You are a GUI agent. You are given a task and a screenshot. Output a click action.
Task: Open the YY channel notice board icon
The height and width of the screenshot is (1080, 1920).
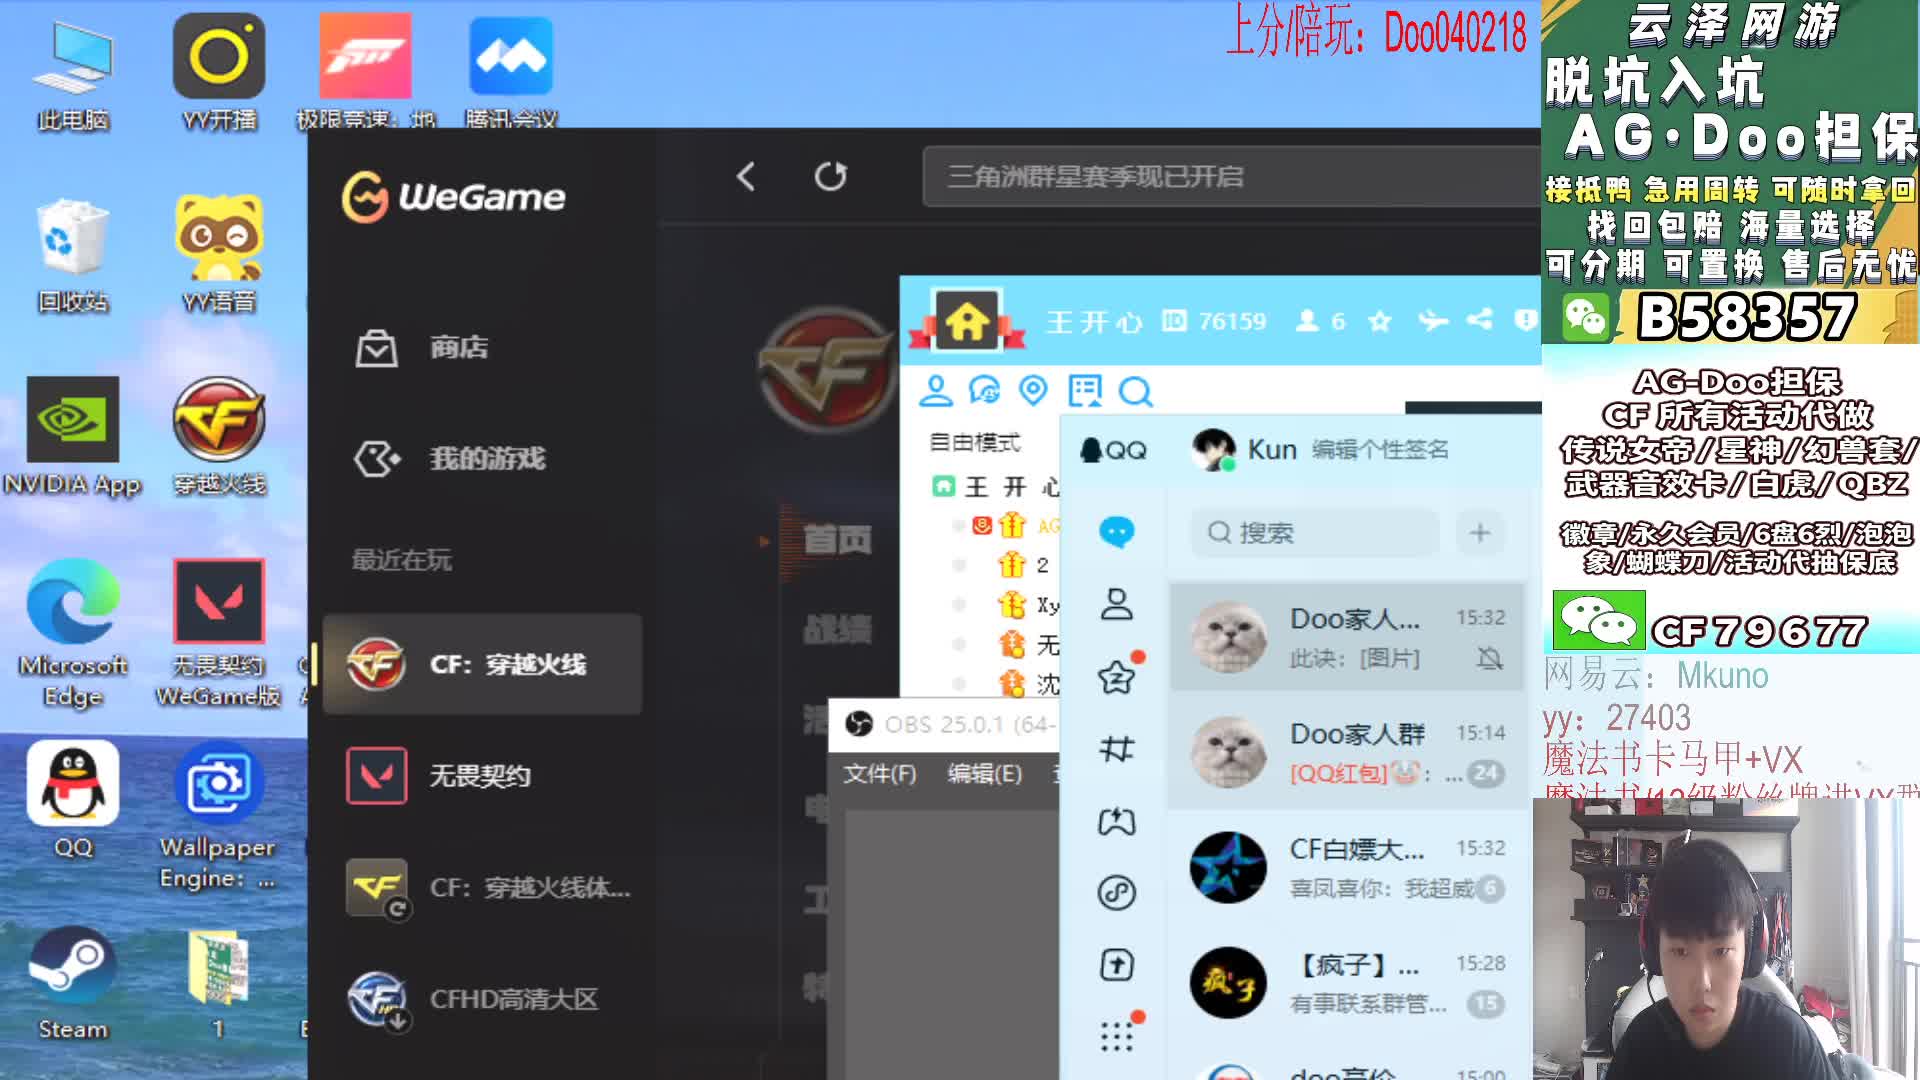pos(1085,391)
